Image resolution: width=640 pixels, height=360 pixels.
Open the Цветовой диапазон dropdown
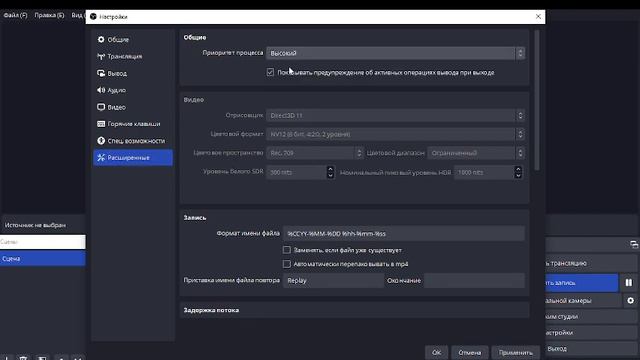[476, 153]
